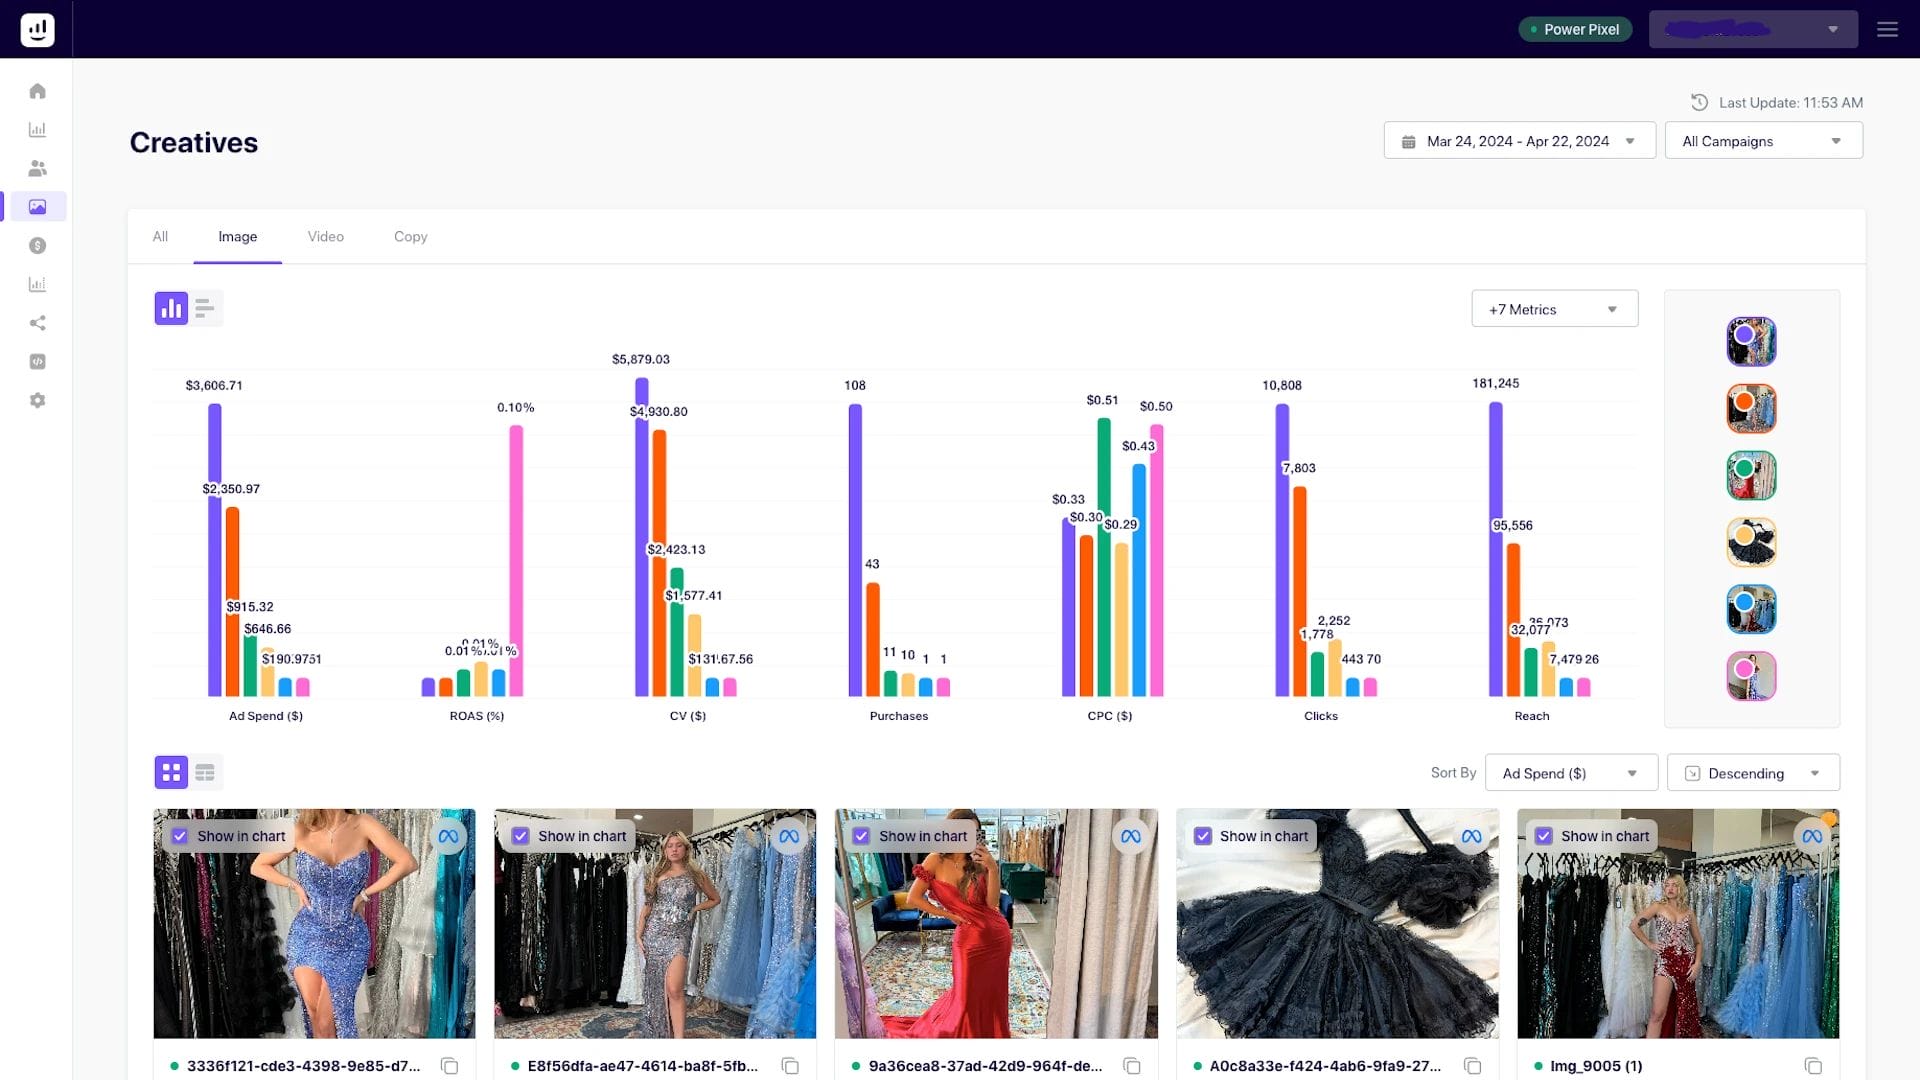The width and height of the screenshot is (1920, 1080).
Task: Open the Descending sort order selector
Action: click(x=1752, y=773)
